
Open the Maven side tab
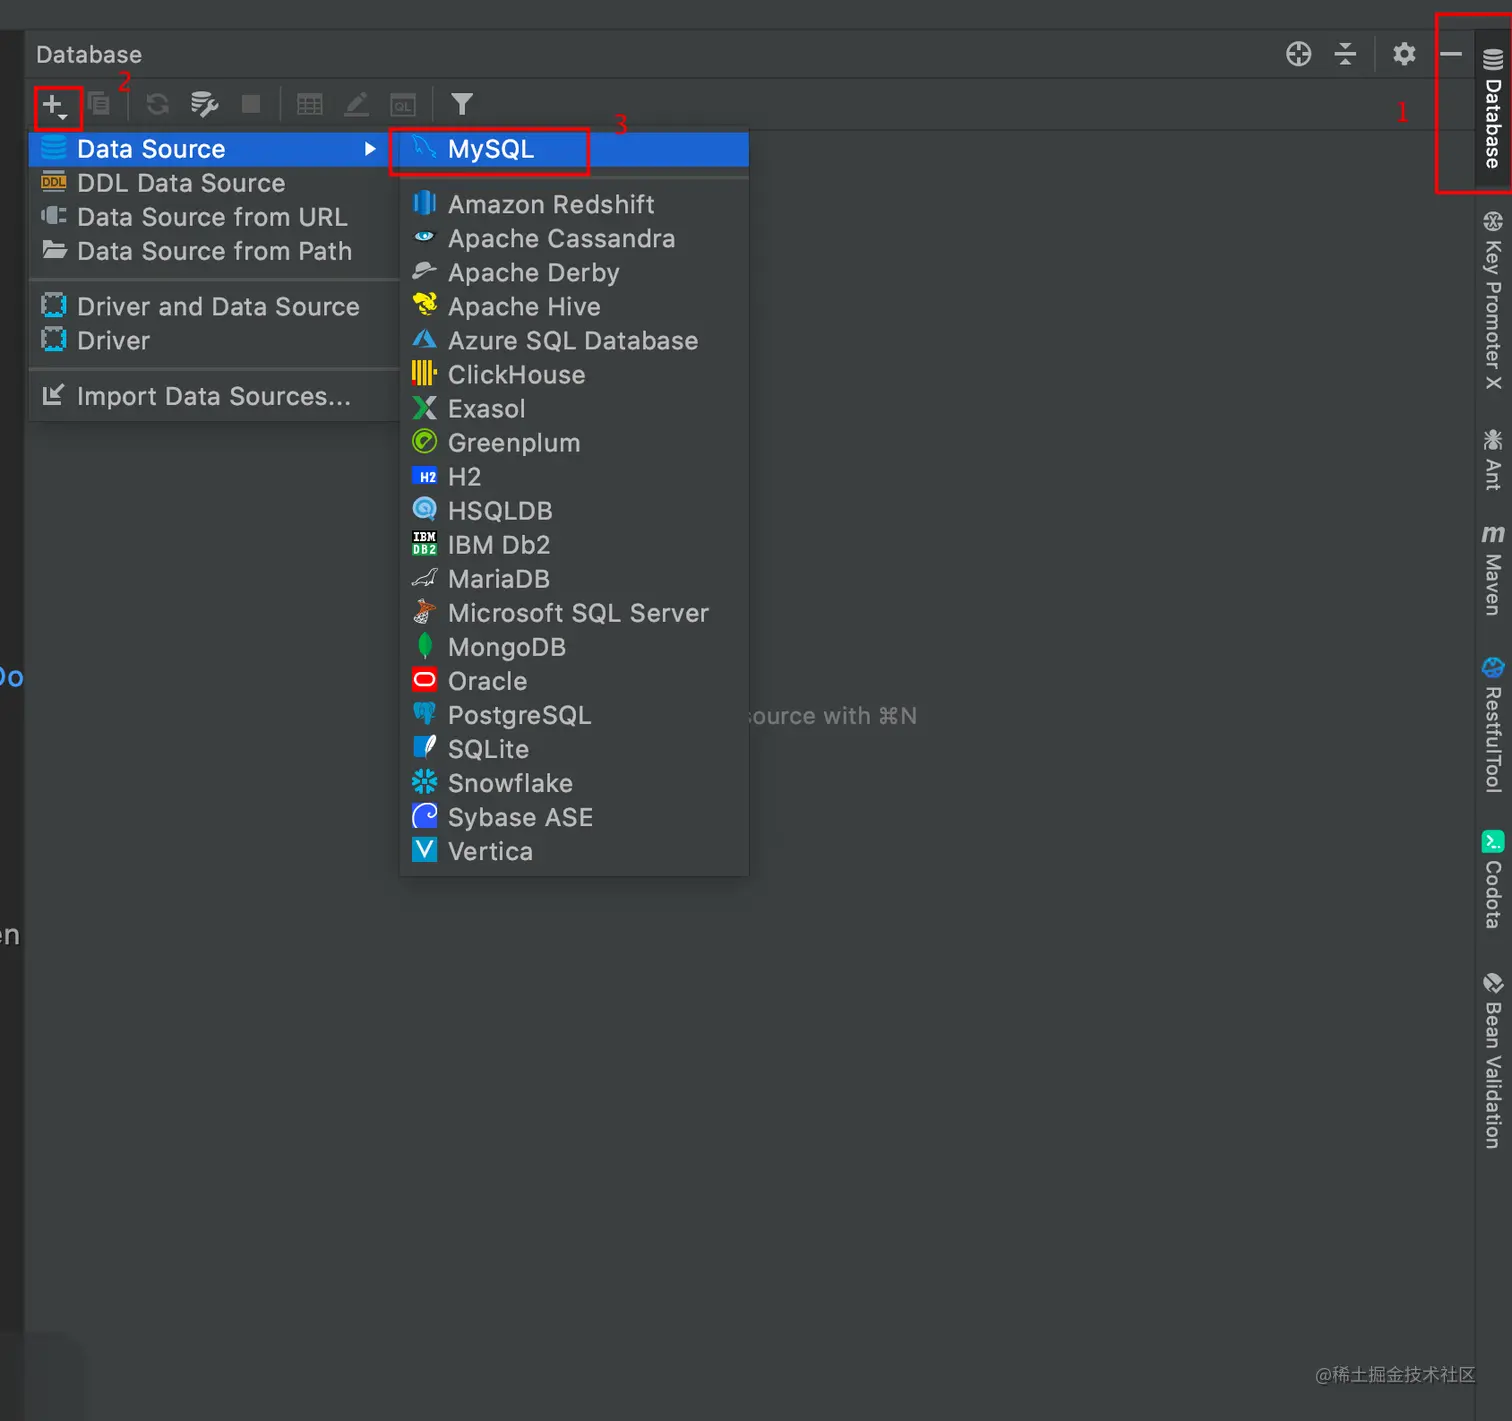[x=1493, y=570]
